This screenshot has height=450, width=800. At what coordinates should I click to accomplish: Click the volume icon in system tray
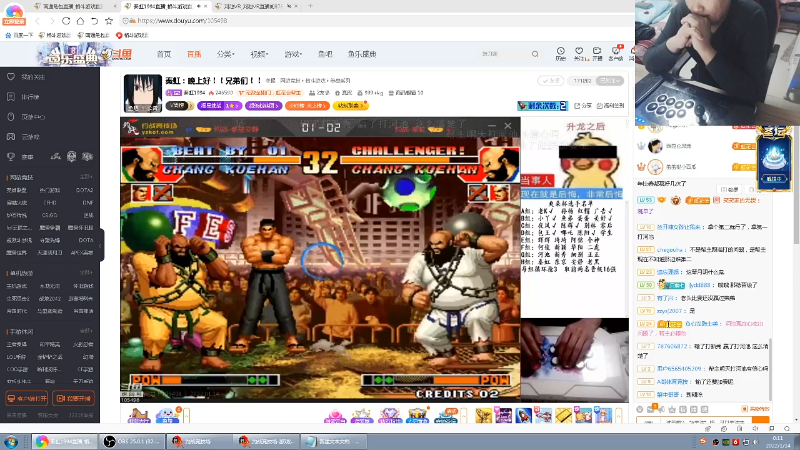click(756, 442)
